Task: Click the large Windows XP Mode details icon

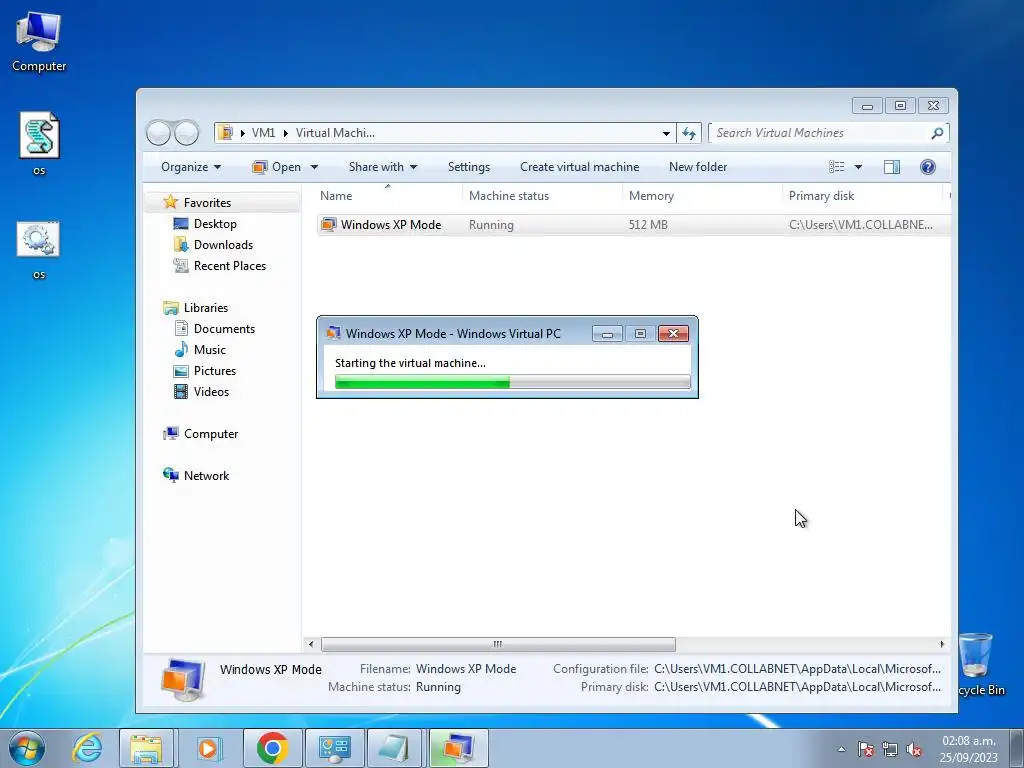Action: click(x=183, y=679)
